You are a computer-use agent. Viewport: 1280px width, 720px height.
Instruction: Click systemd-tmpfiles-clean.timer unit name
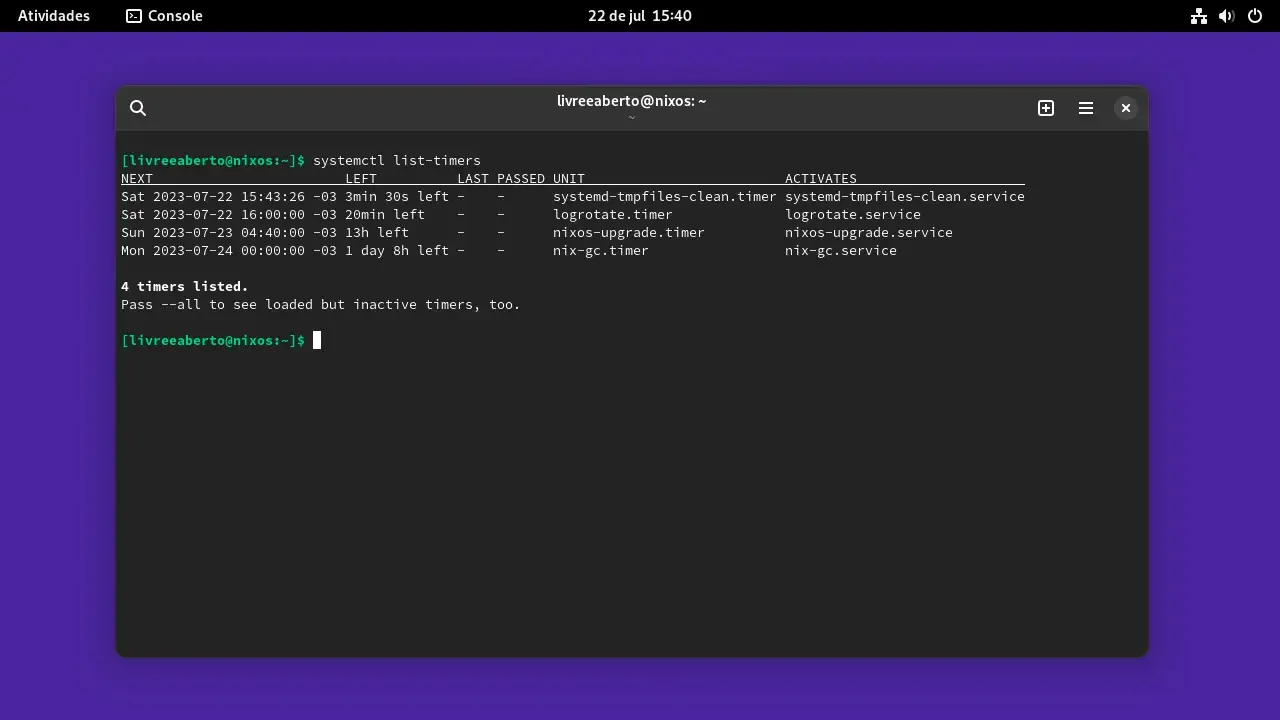point(665,197)
